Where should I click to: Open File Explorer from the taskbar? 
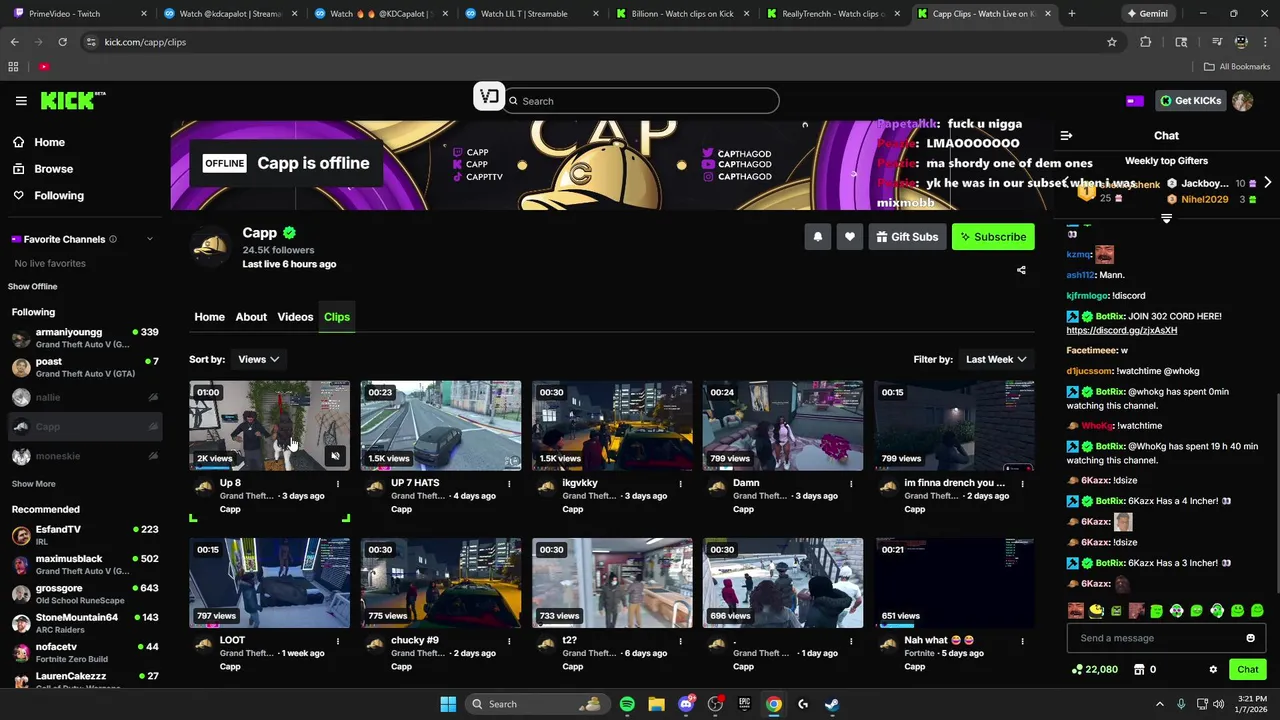[x=656, y=704]
